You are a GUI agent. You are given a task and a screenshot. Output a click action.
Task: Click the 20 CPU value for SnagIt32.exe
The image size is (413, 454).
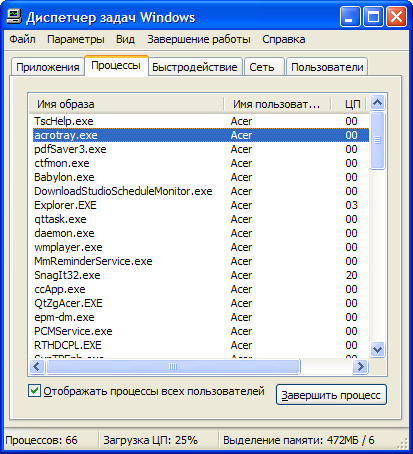[x=351, y=275]
